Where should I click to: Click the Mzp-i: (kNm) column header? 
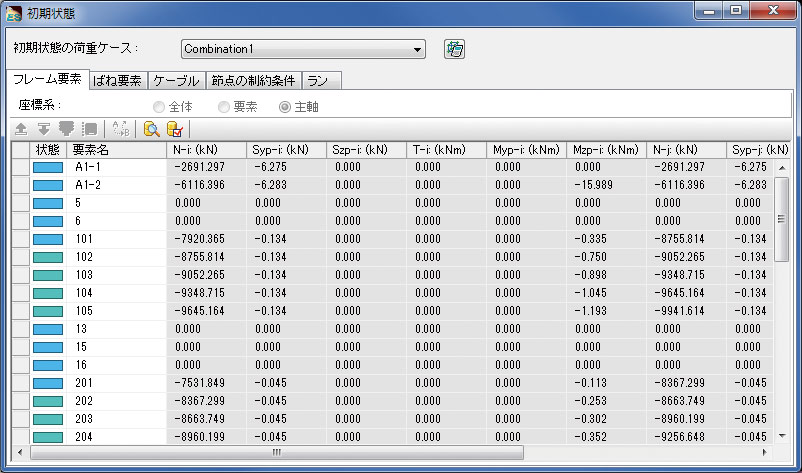pos(606,150)
